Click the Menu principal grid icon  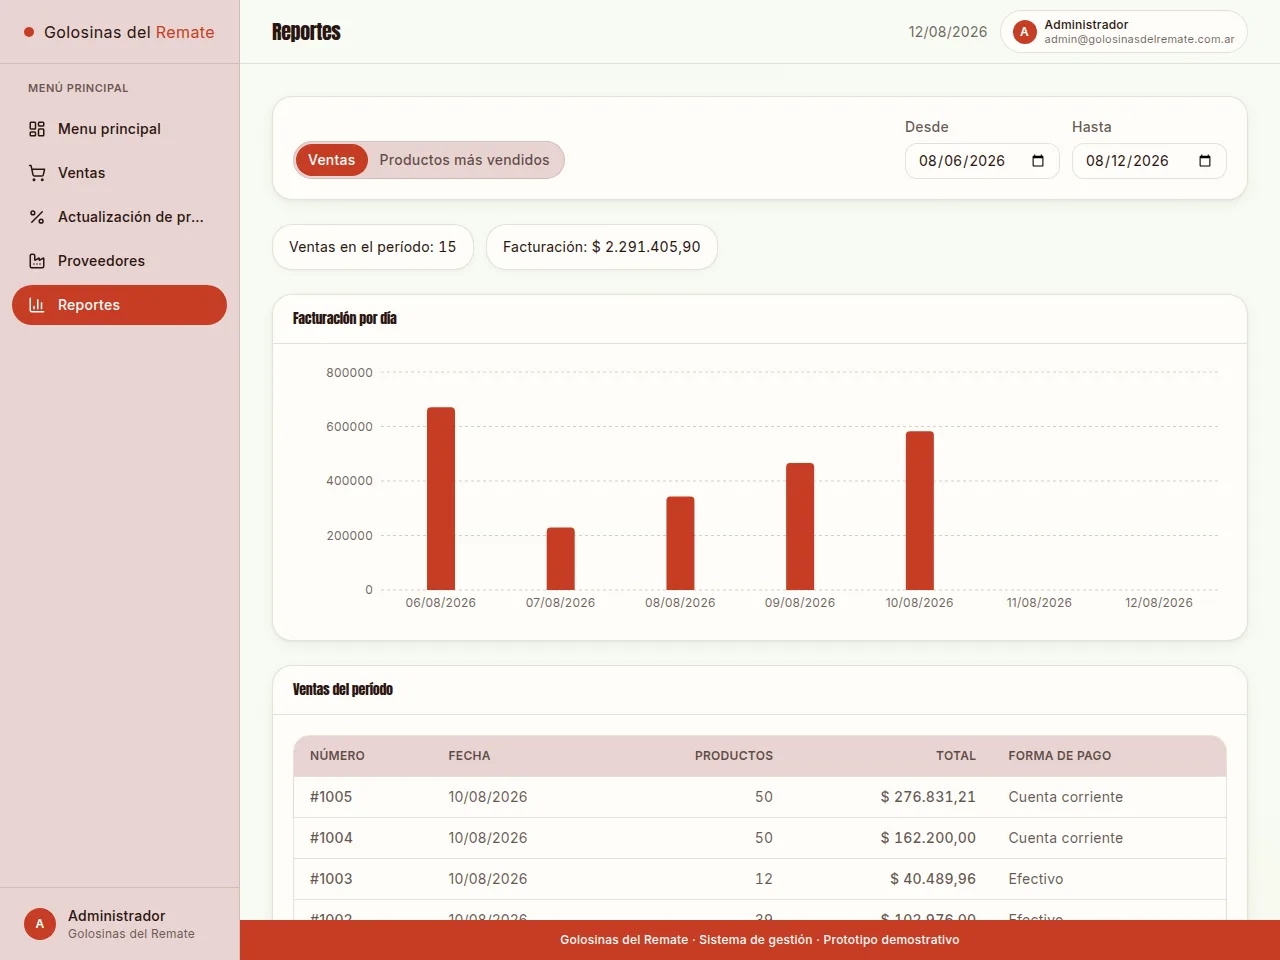37,129
